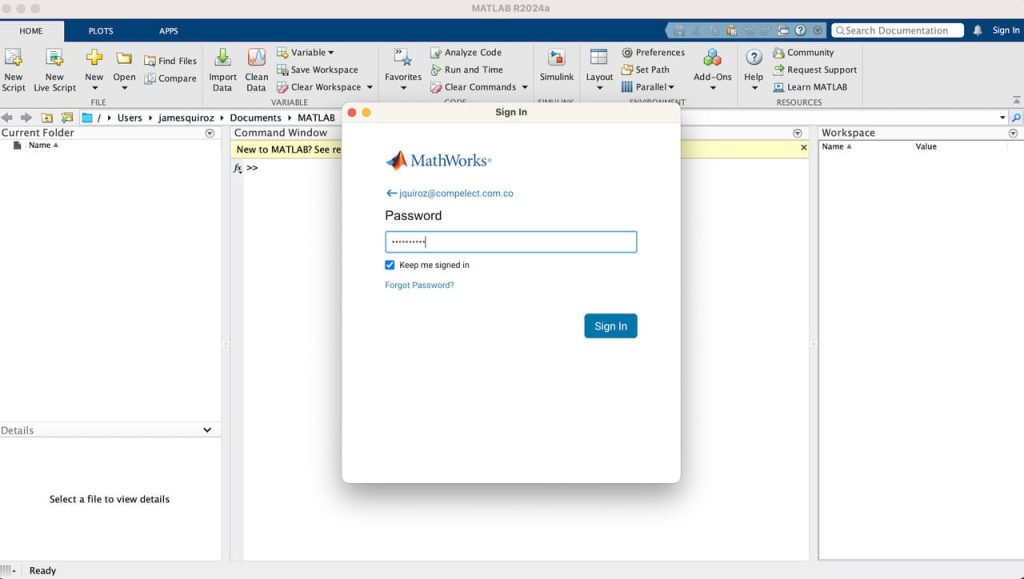Click Clear Commands
This screenshot has width=1024, height=579.
point(473,87)
